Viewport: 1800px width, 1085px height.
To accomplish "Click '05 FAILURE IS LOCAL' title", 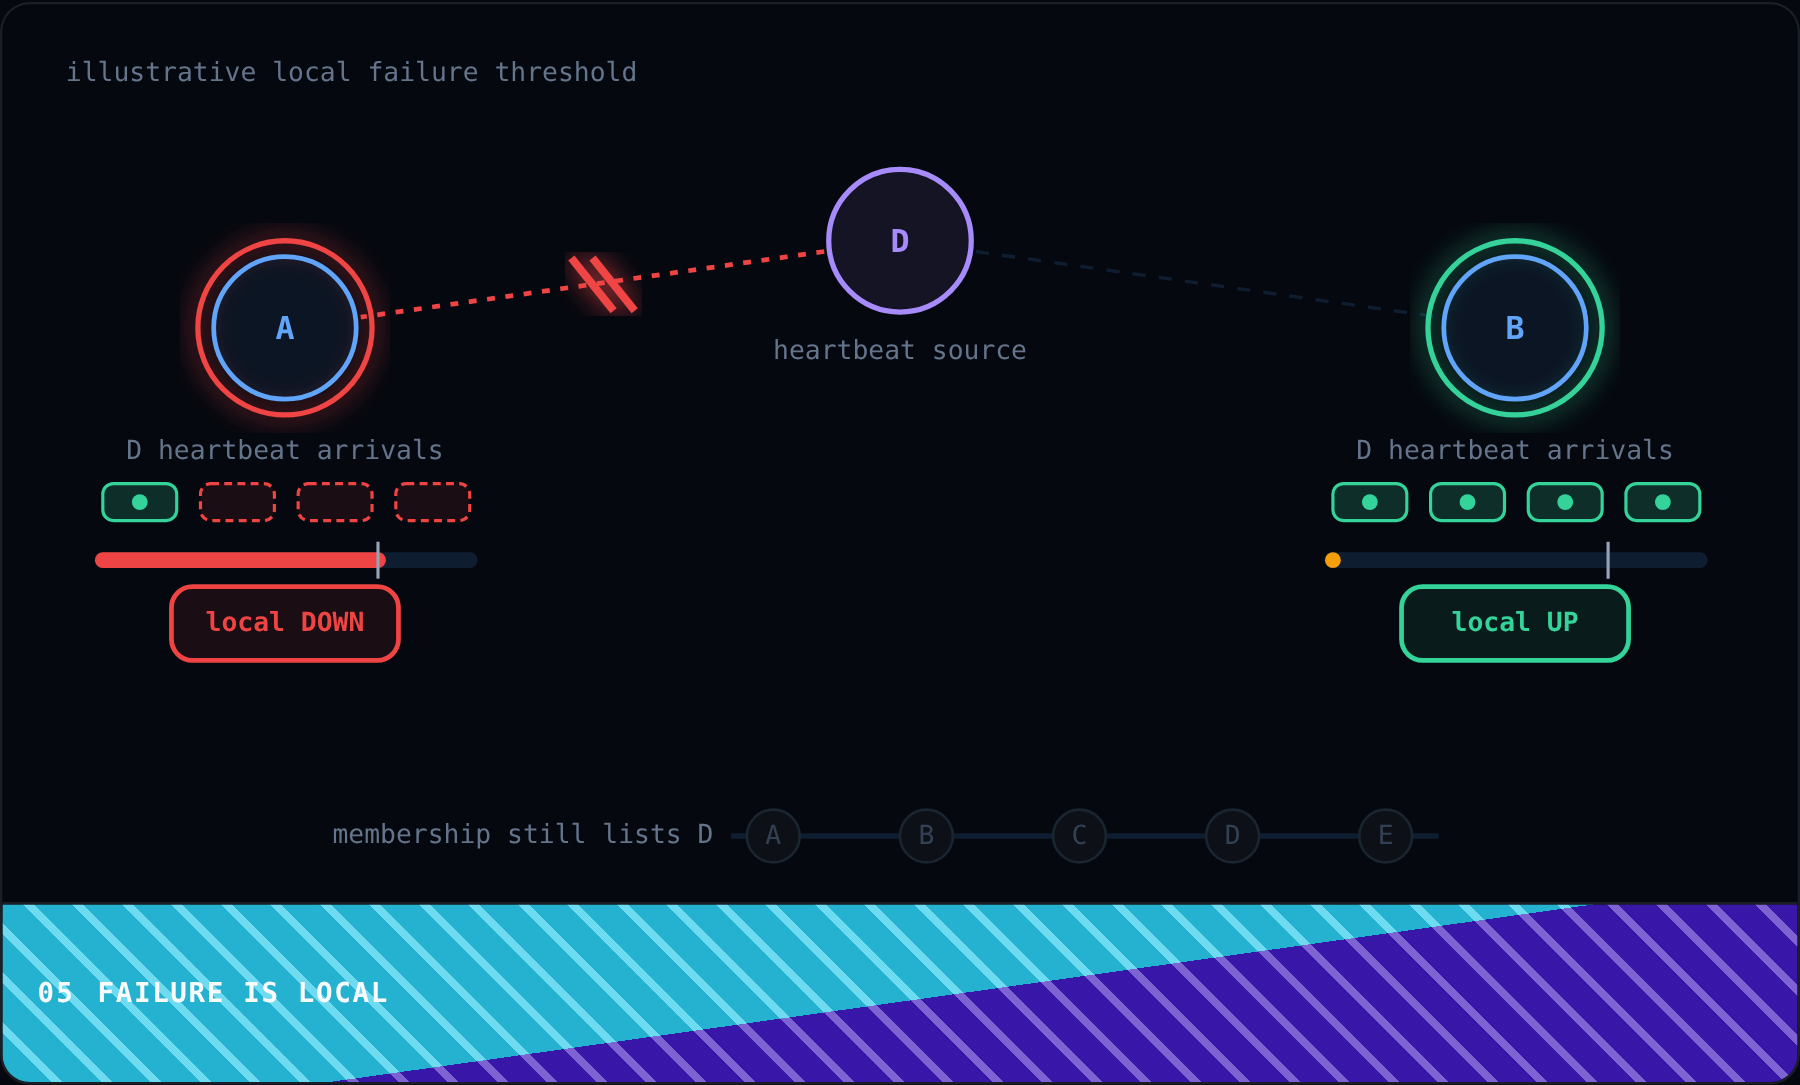I will click(212, 993).
